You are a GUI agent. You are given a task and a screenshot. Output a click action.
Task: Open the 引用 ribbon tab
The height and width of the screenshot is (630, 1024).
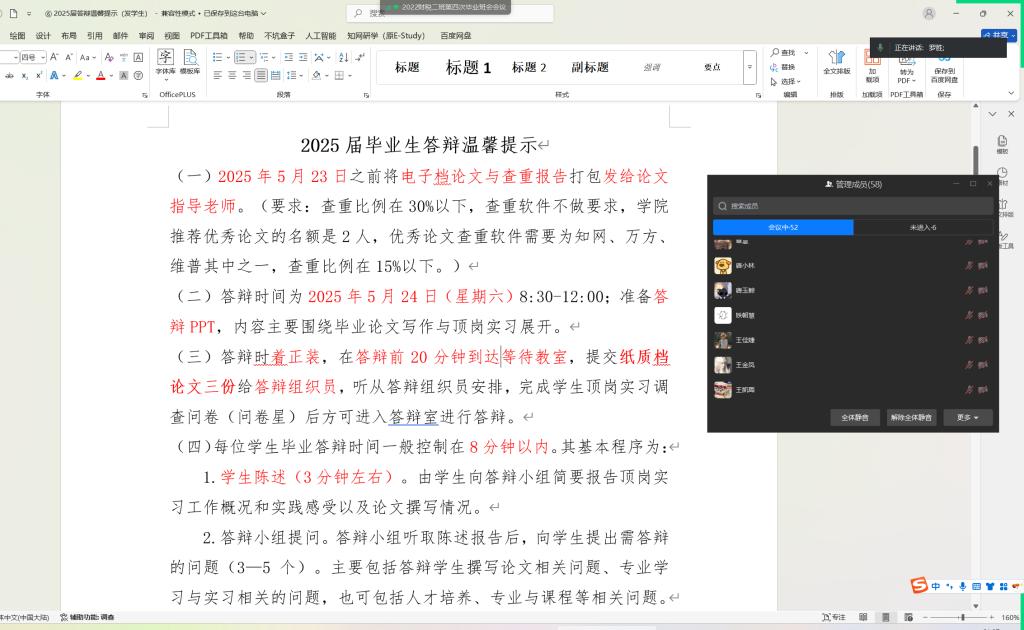point(94,35)
